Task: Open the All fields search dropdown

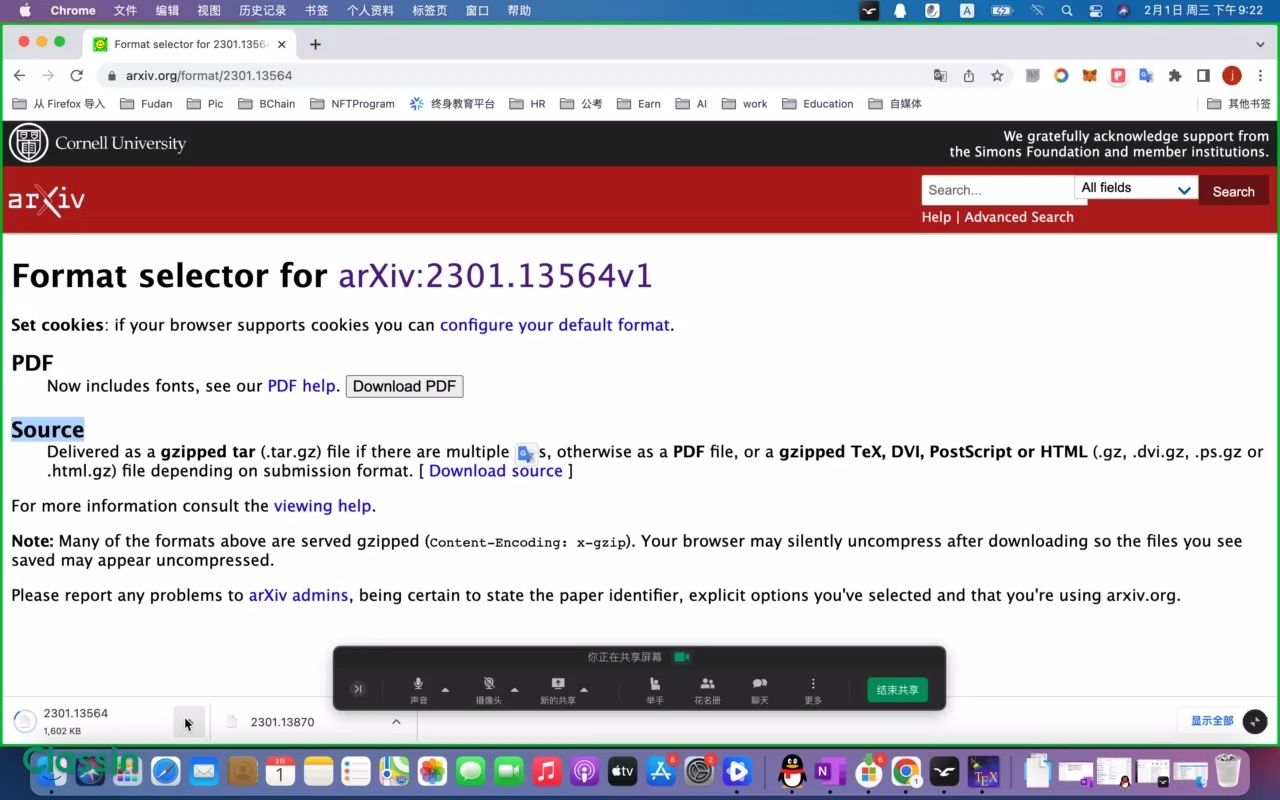Action: click(1136, 188)
